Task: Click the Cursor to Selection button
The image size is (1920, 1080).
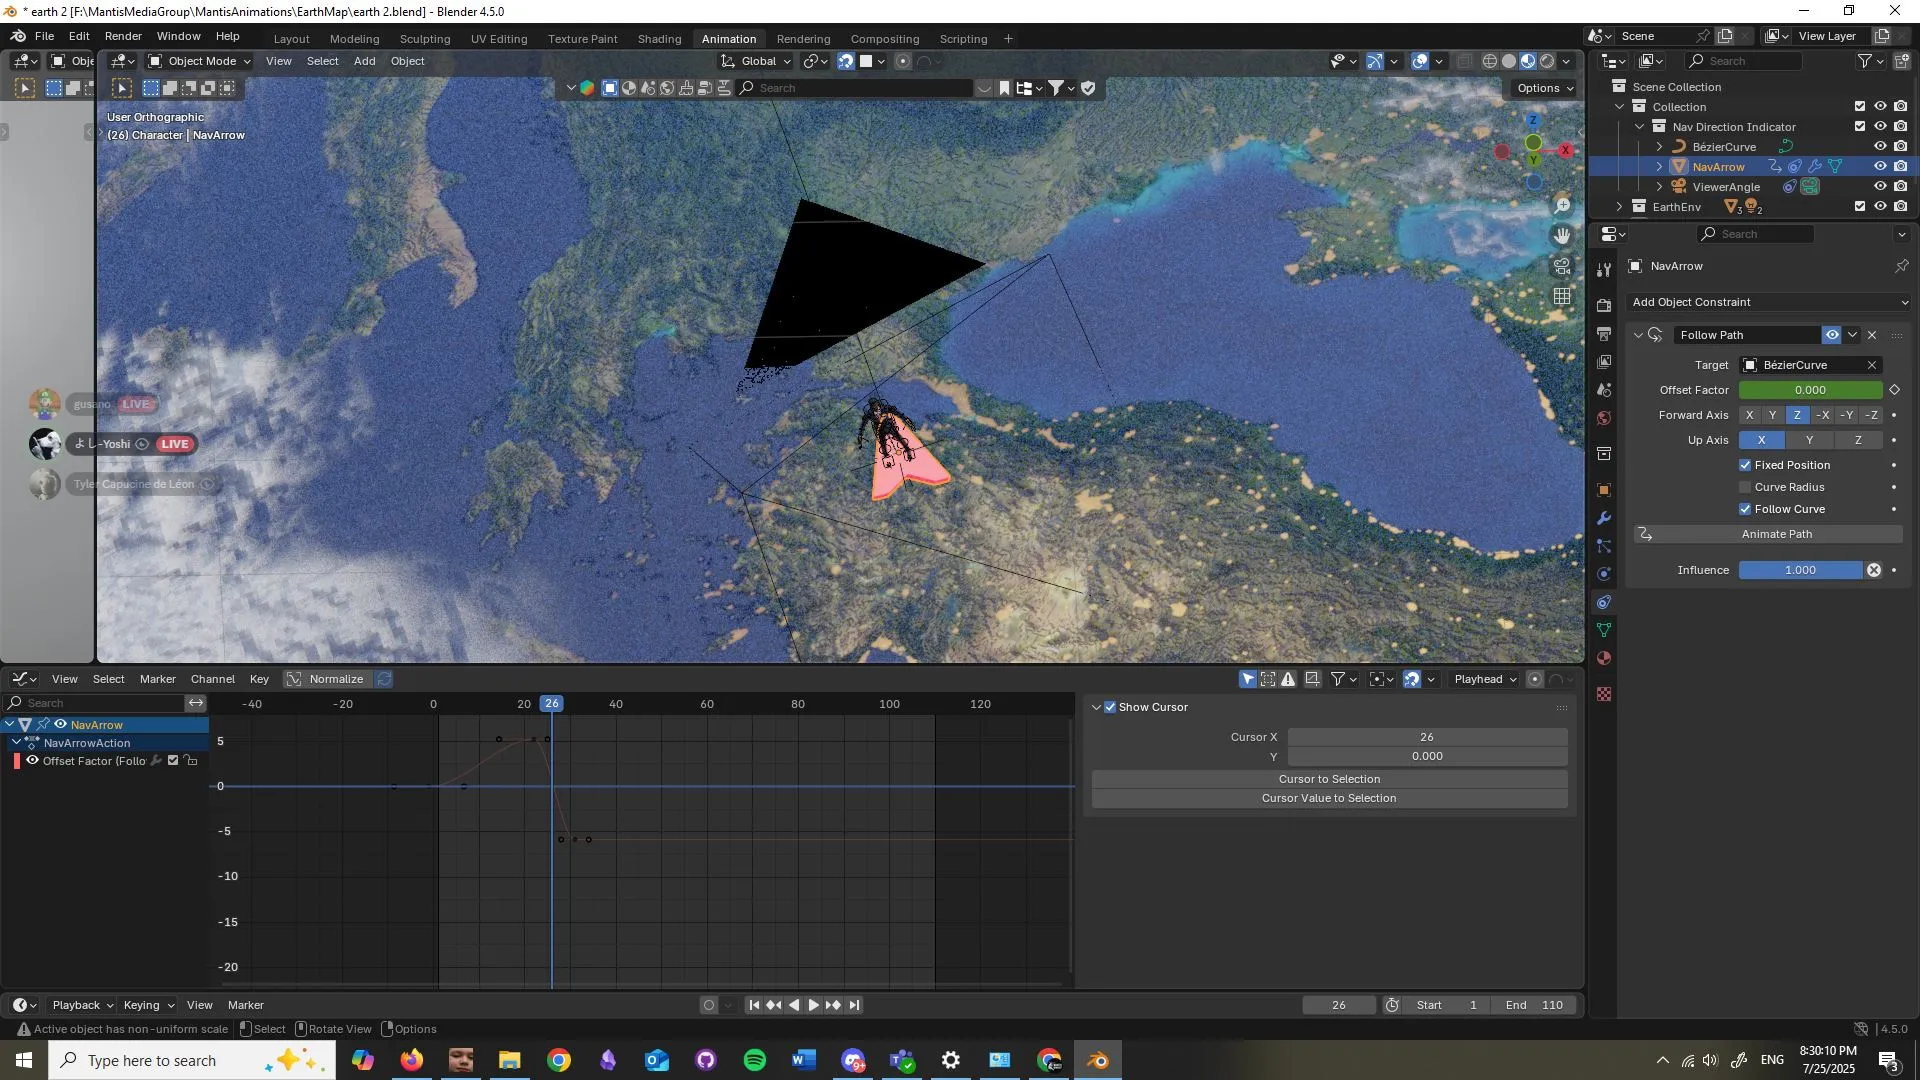Action: coord(1328,779)
